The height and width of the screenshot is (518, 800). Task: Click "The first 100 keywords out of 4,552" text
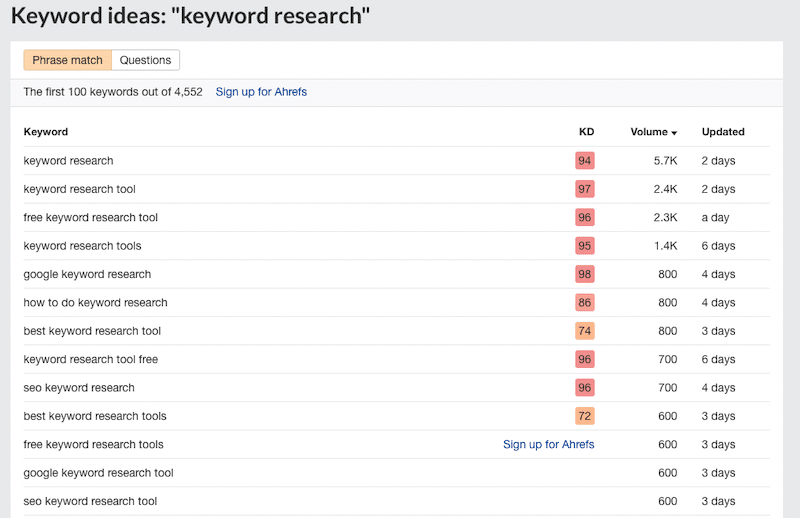pos(113,92)
